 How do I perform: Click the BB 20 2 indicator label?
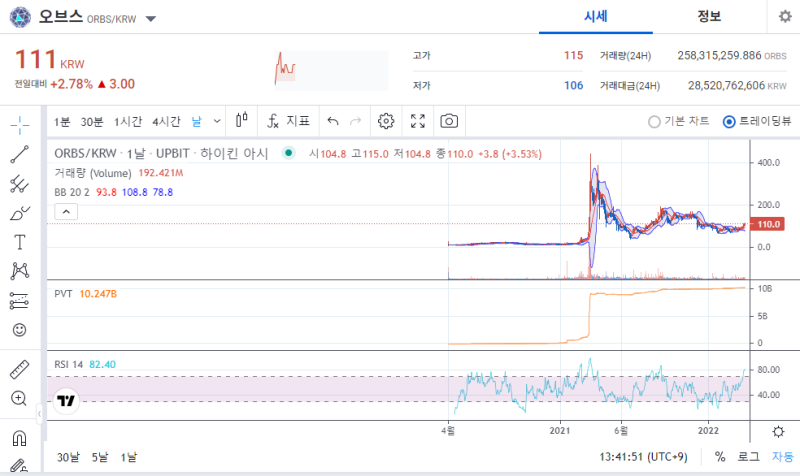pos(72,192)
